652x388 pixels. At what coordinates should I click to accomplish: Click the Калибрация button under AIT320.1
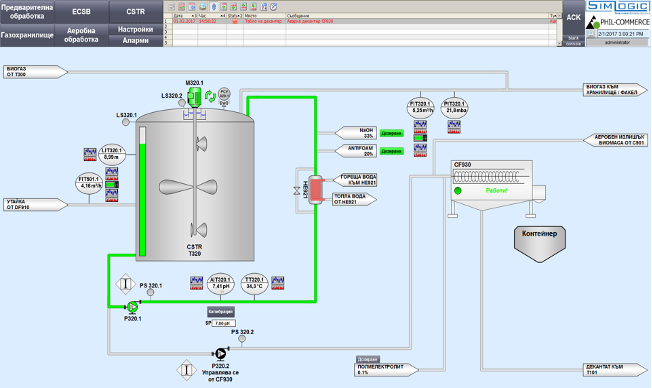[x=221, y=312]
